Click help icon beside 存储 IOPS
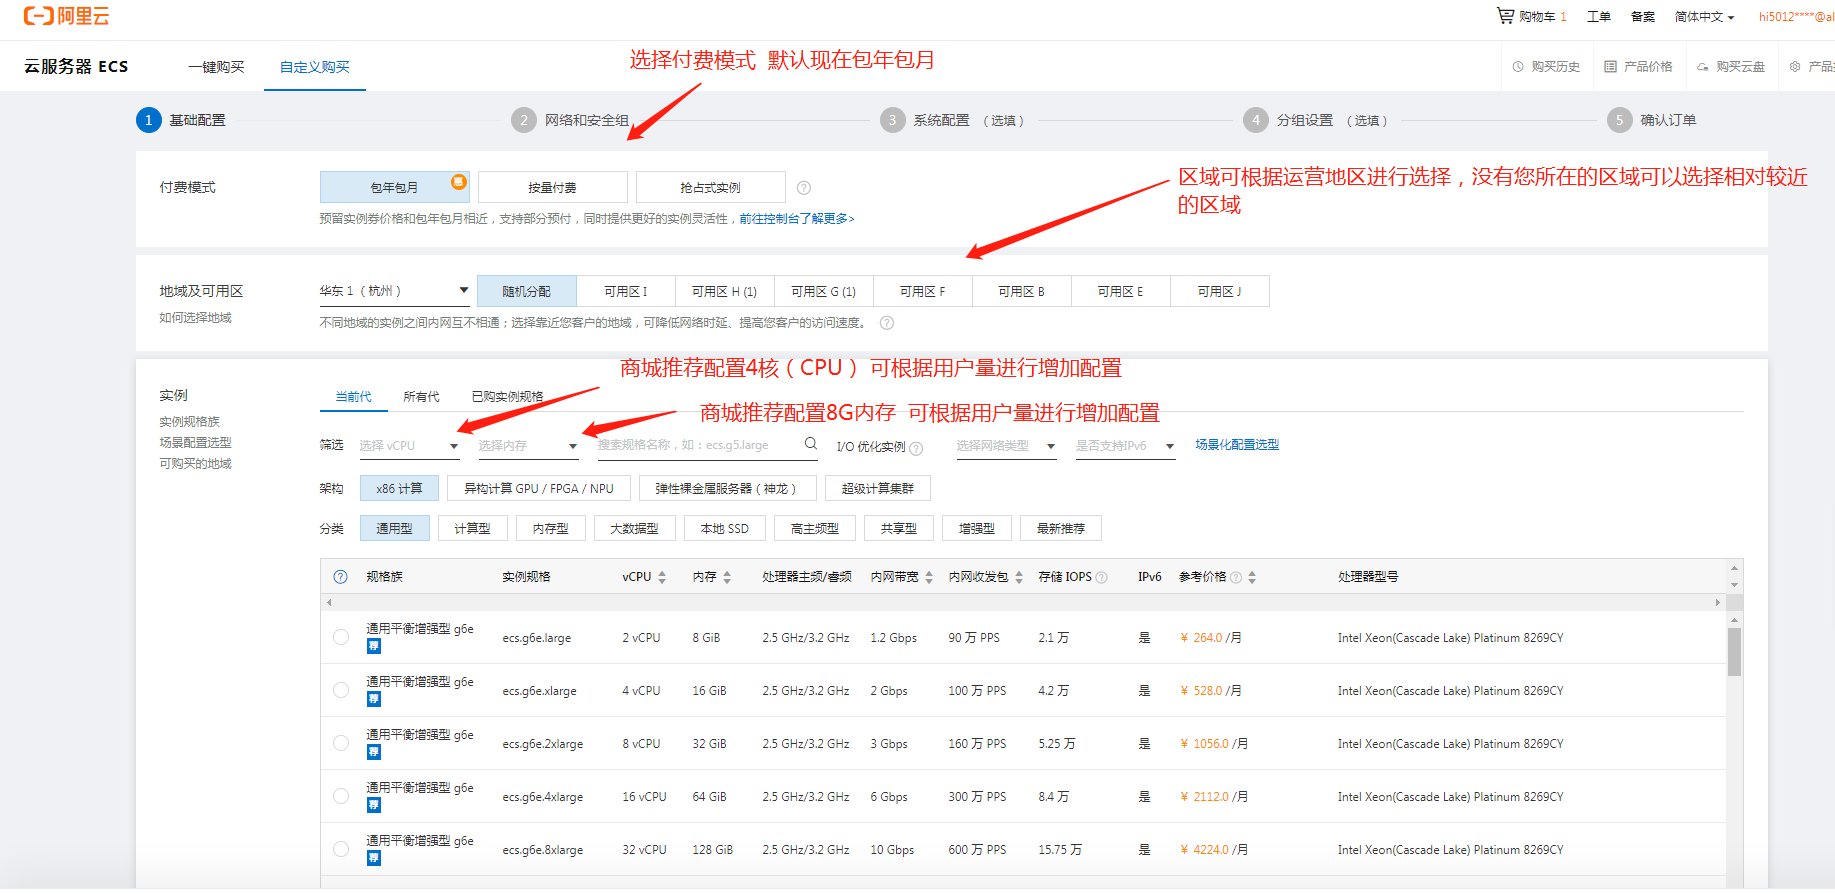 pyautogui.click(x=1102, y=578)
